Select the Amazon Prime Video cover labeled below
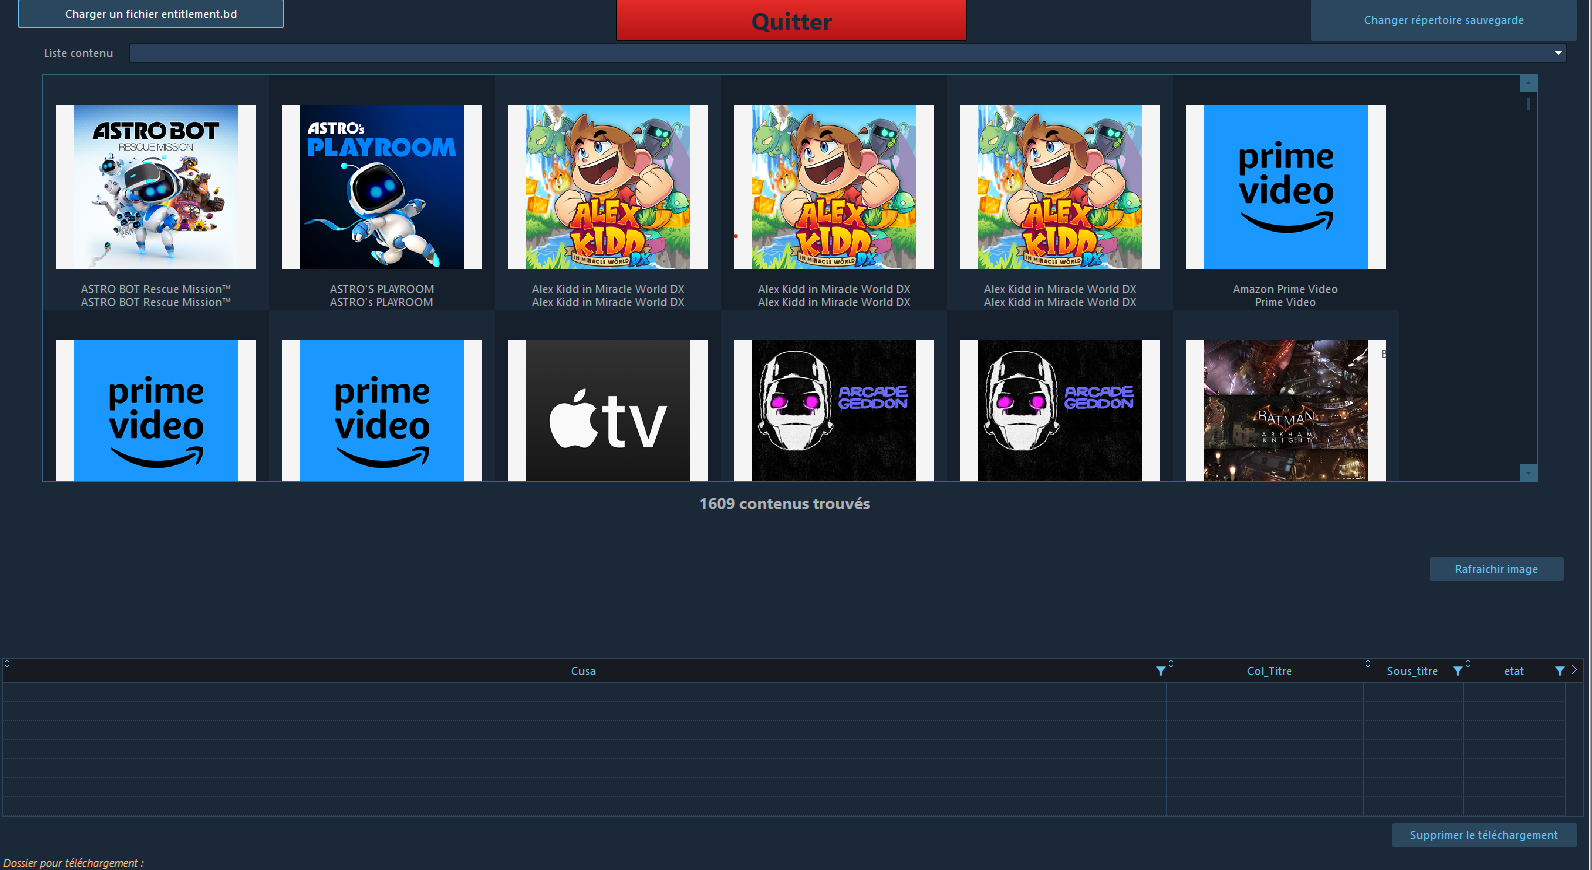The image size is (1592, 870). tap(1286, 187)
